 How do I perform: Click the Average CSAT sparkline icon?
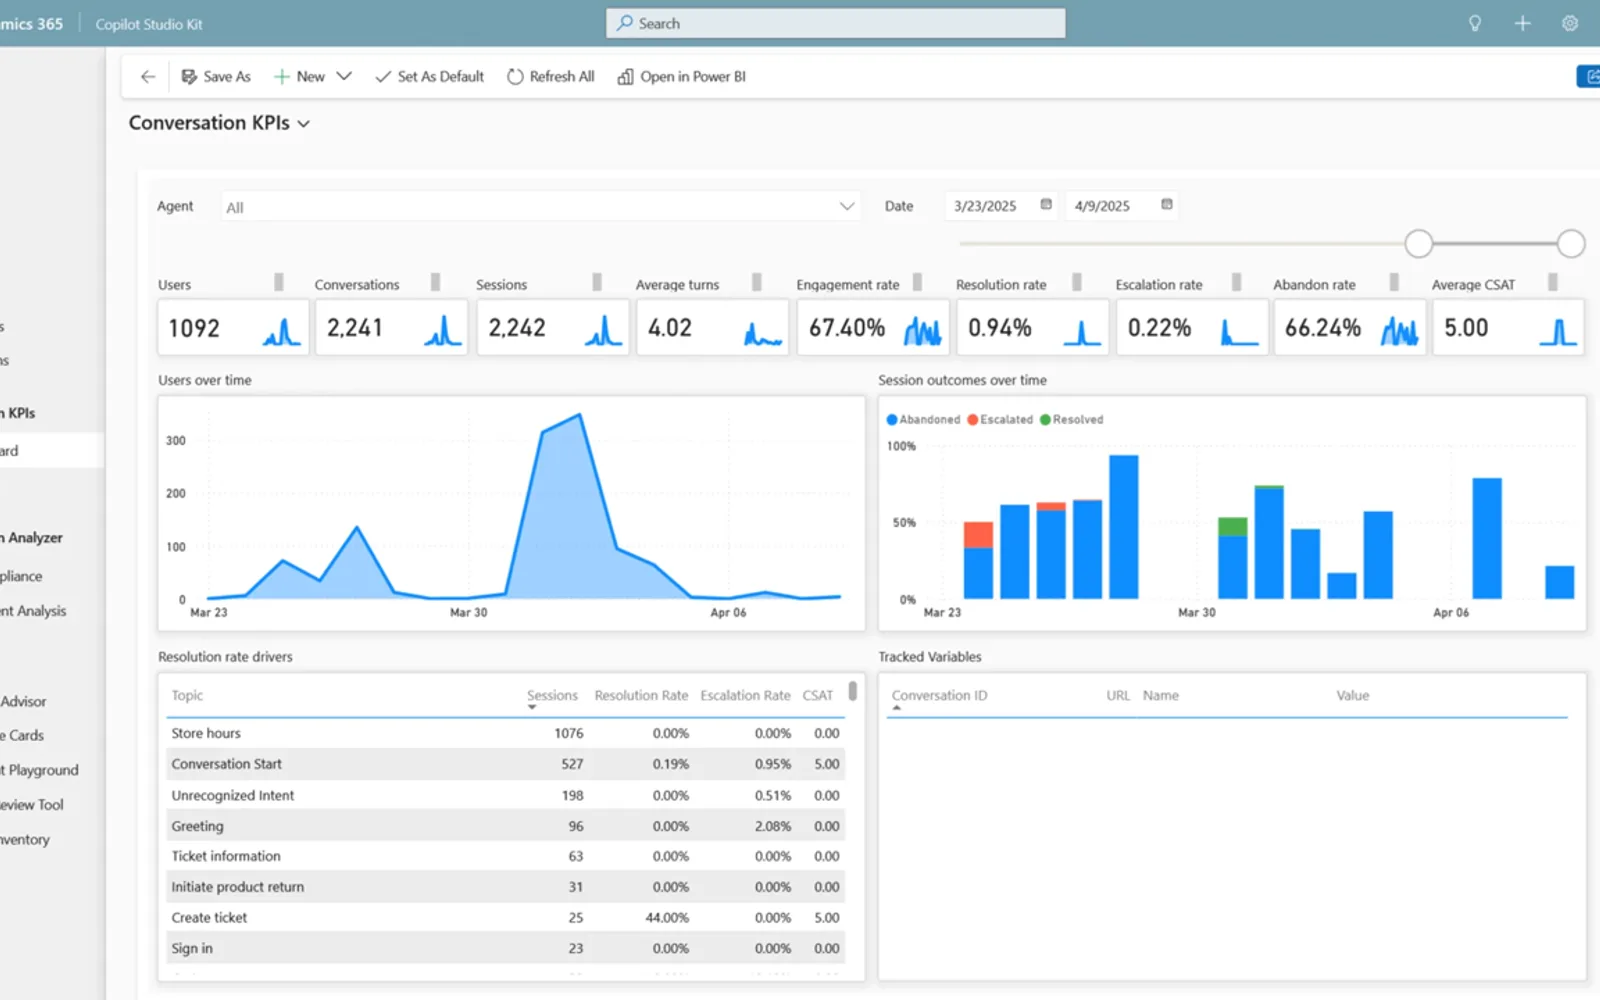(x=1558, y=331)
